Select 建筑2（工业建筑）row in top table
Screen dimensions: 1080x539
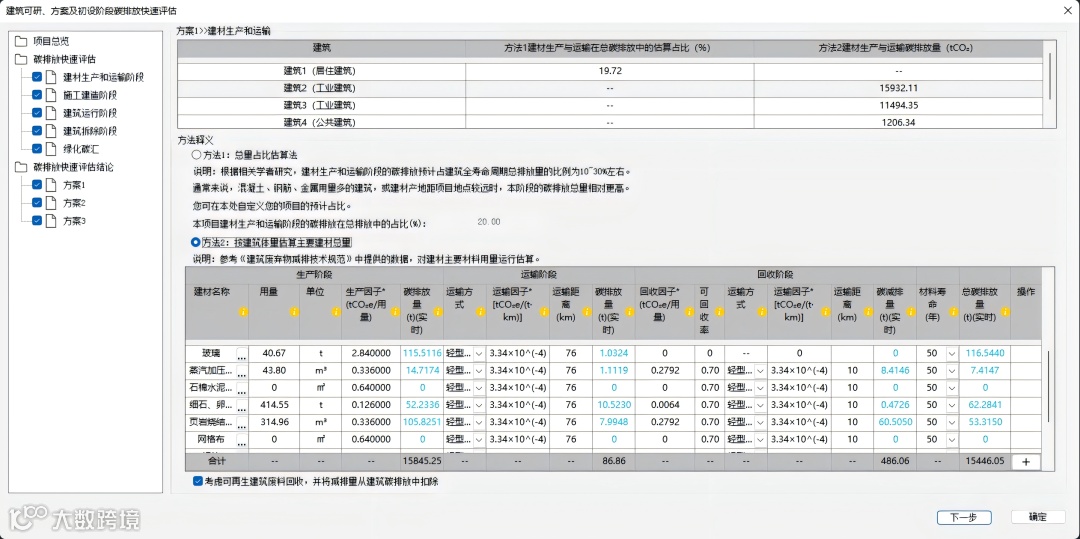coord(610,88)
